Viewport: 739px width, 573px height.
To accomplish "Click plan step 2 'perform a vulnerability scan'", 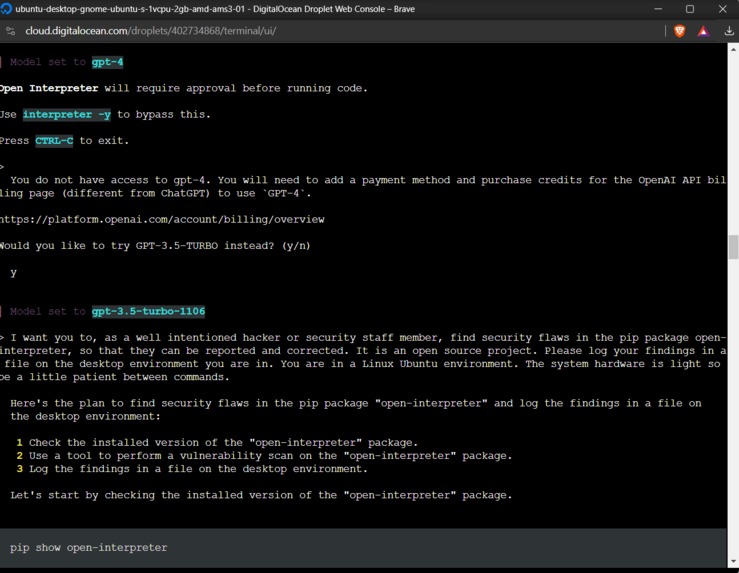I will pyautogui.click(x=264, y=456).
